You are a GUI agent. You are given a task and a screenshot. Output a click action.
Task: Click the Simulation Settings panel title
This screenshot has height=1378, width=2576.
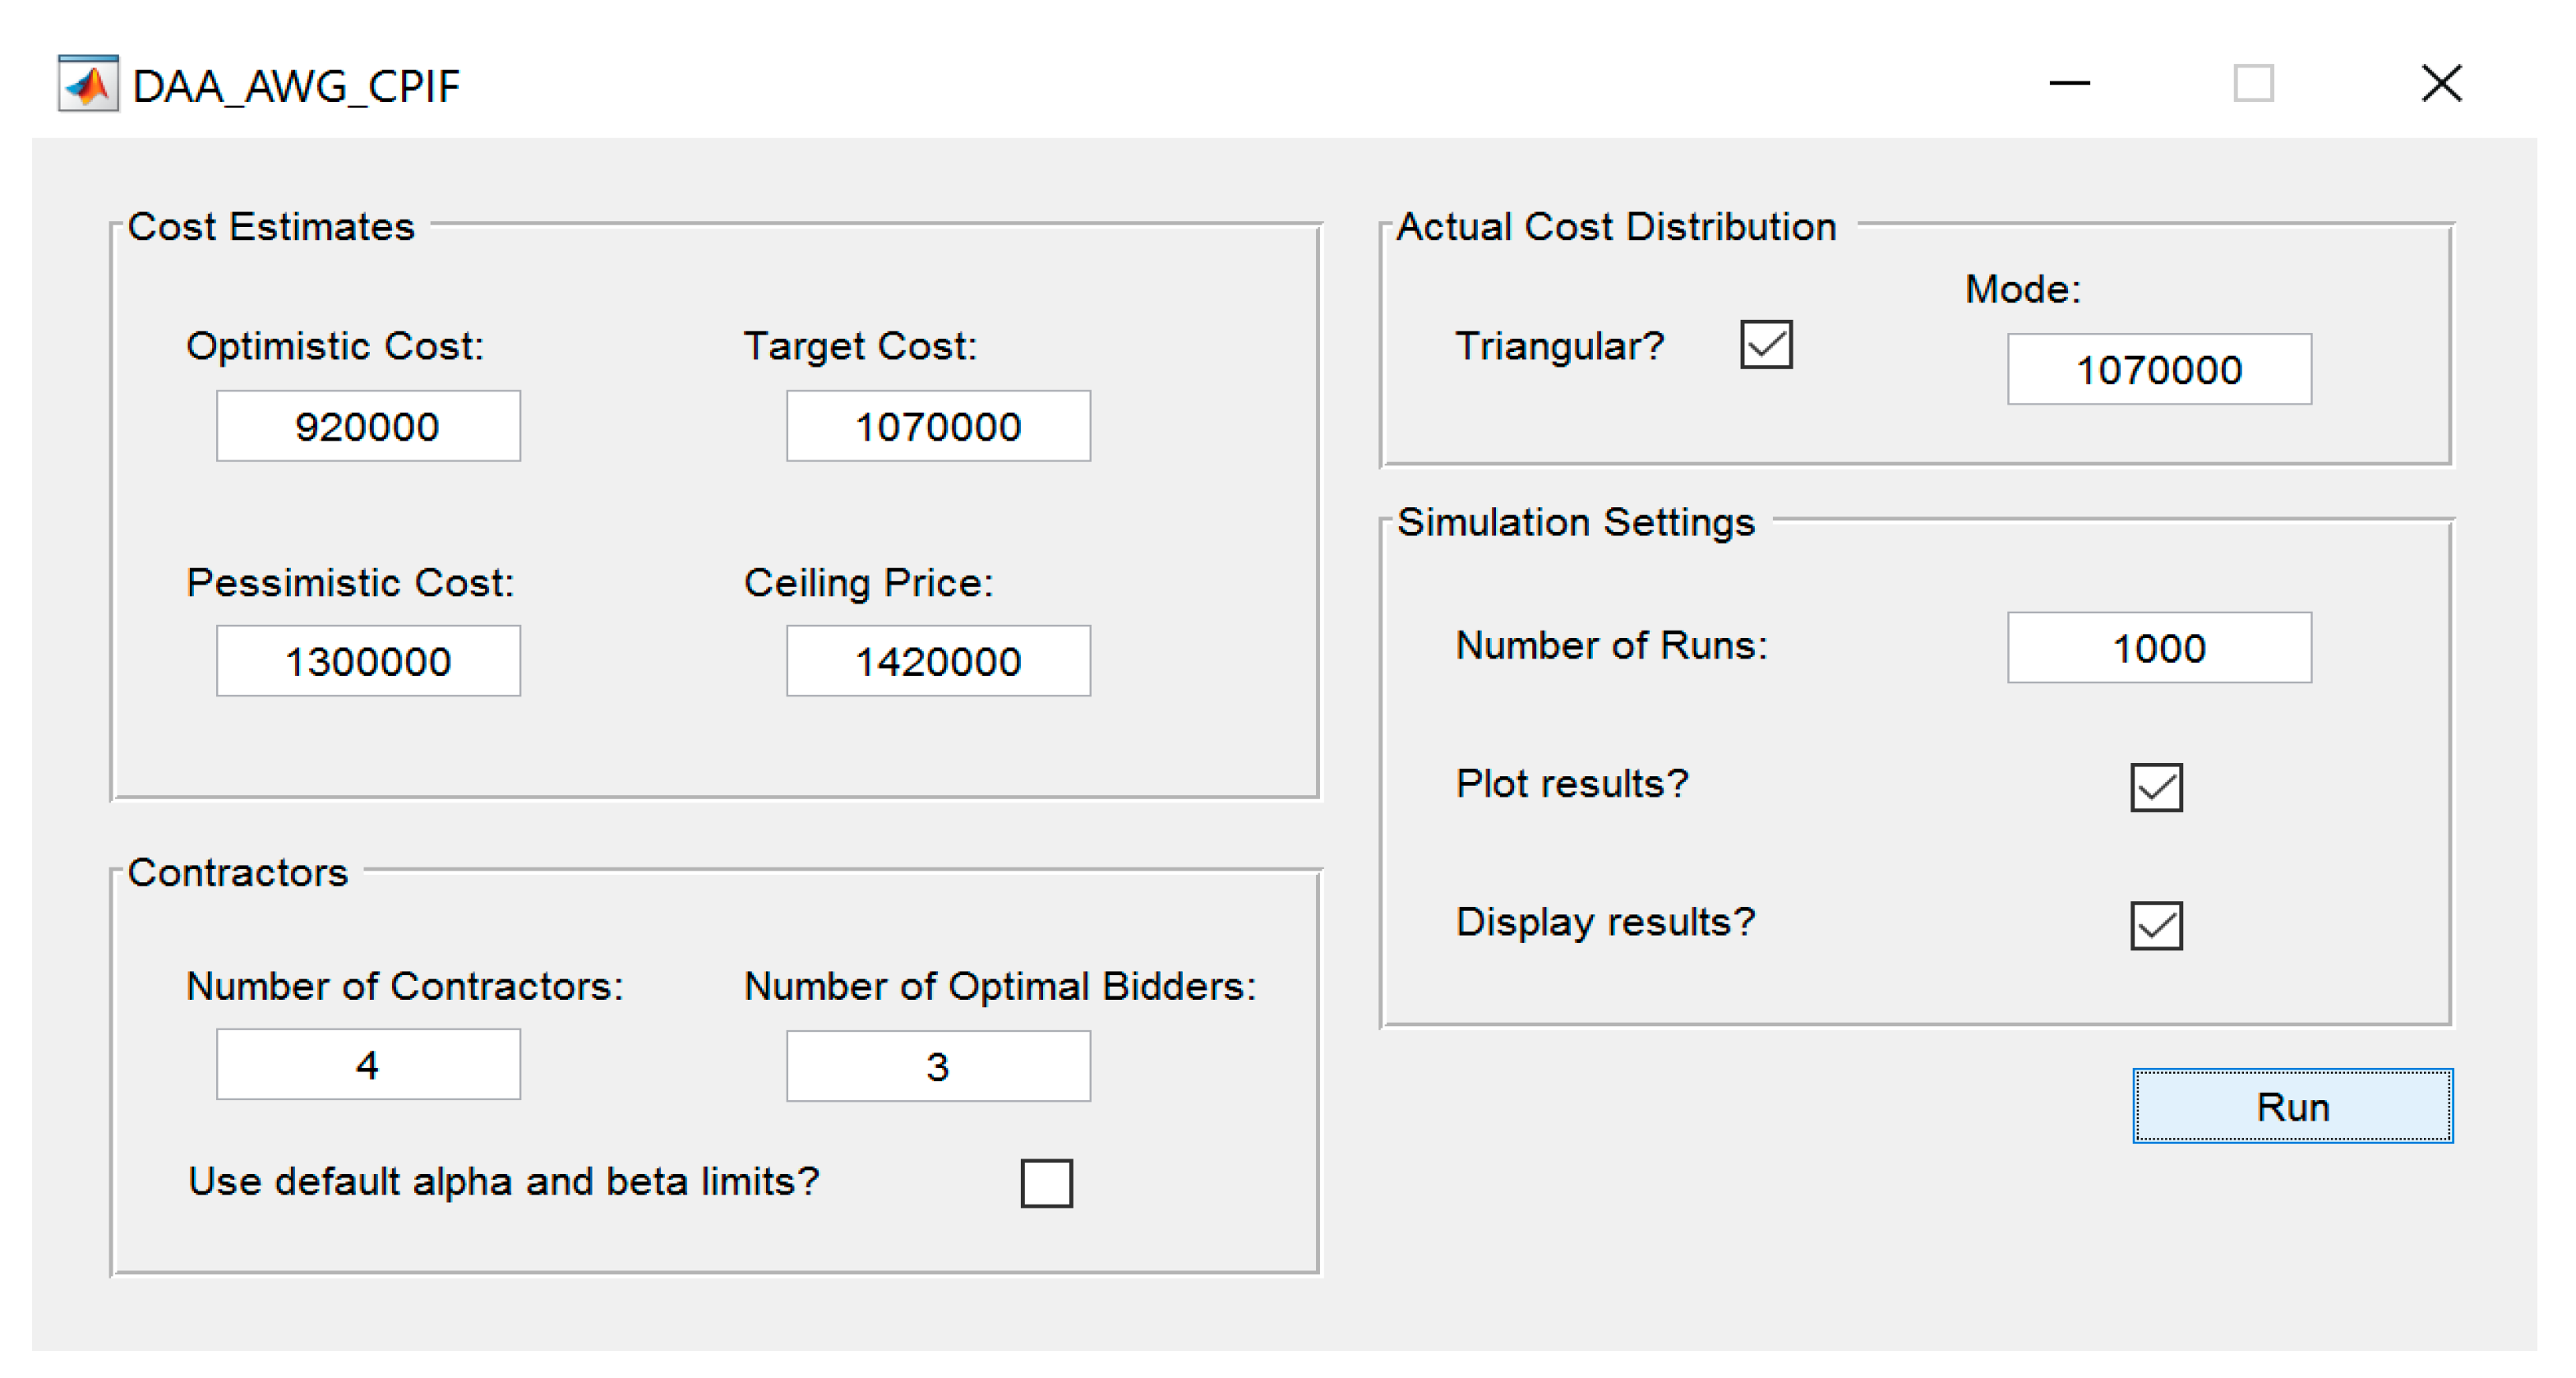[1575, 522]
